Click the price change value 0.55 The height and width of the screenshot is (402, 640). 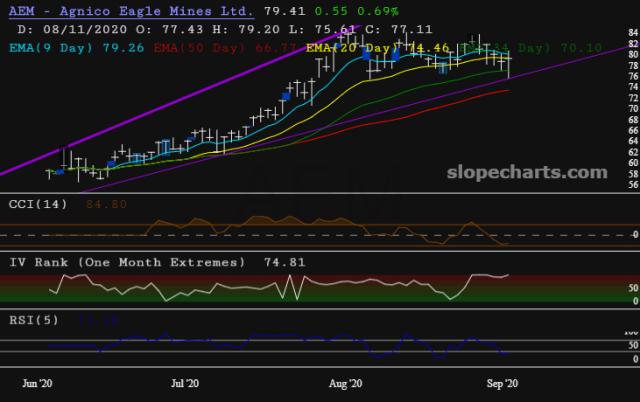coord(331,11)
